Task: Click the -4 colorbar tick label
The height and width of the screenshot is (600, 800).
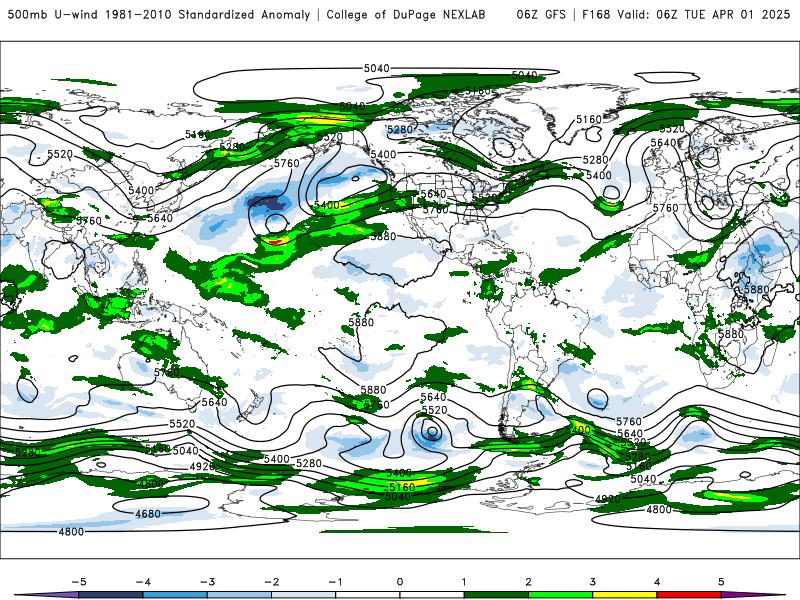Action: (143, 582)
